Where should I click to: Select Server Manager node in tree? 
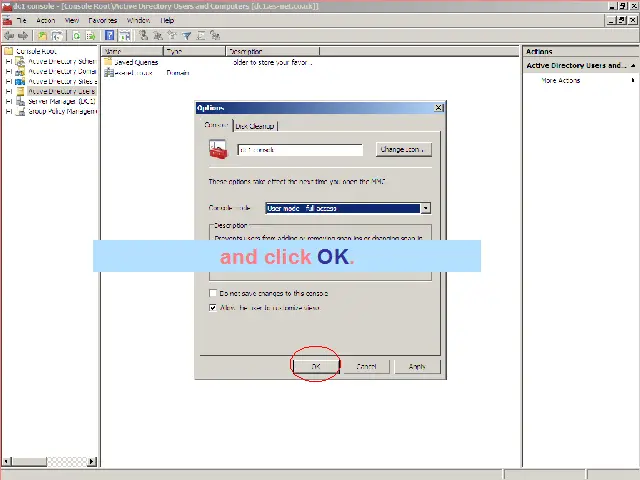pos(60,101)
